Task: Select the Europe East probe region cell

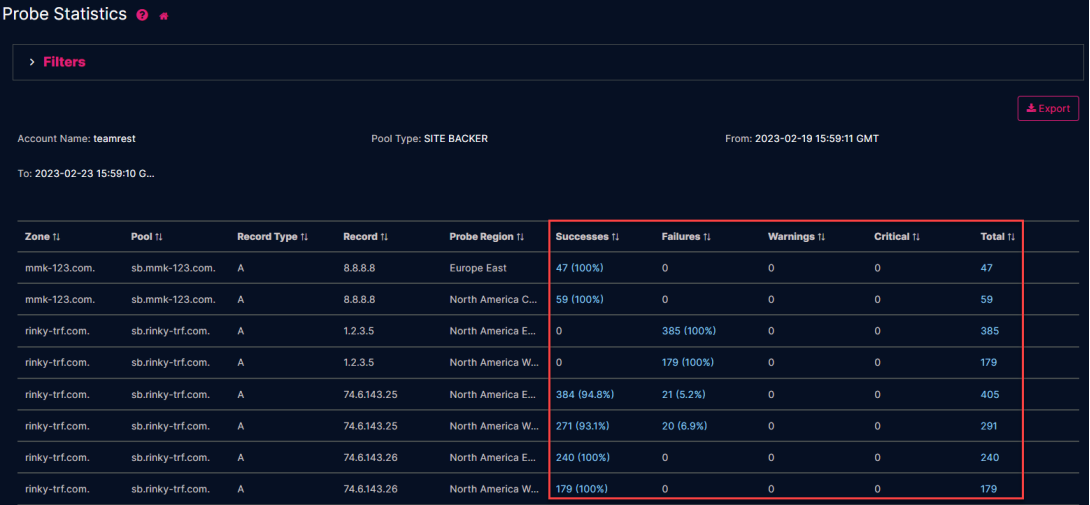Action: pos(478,268)
